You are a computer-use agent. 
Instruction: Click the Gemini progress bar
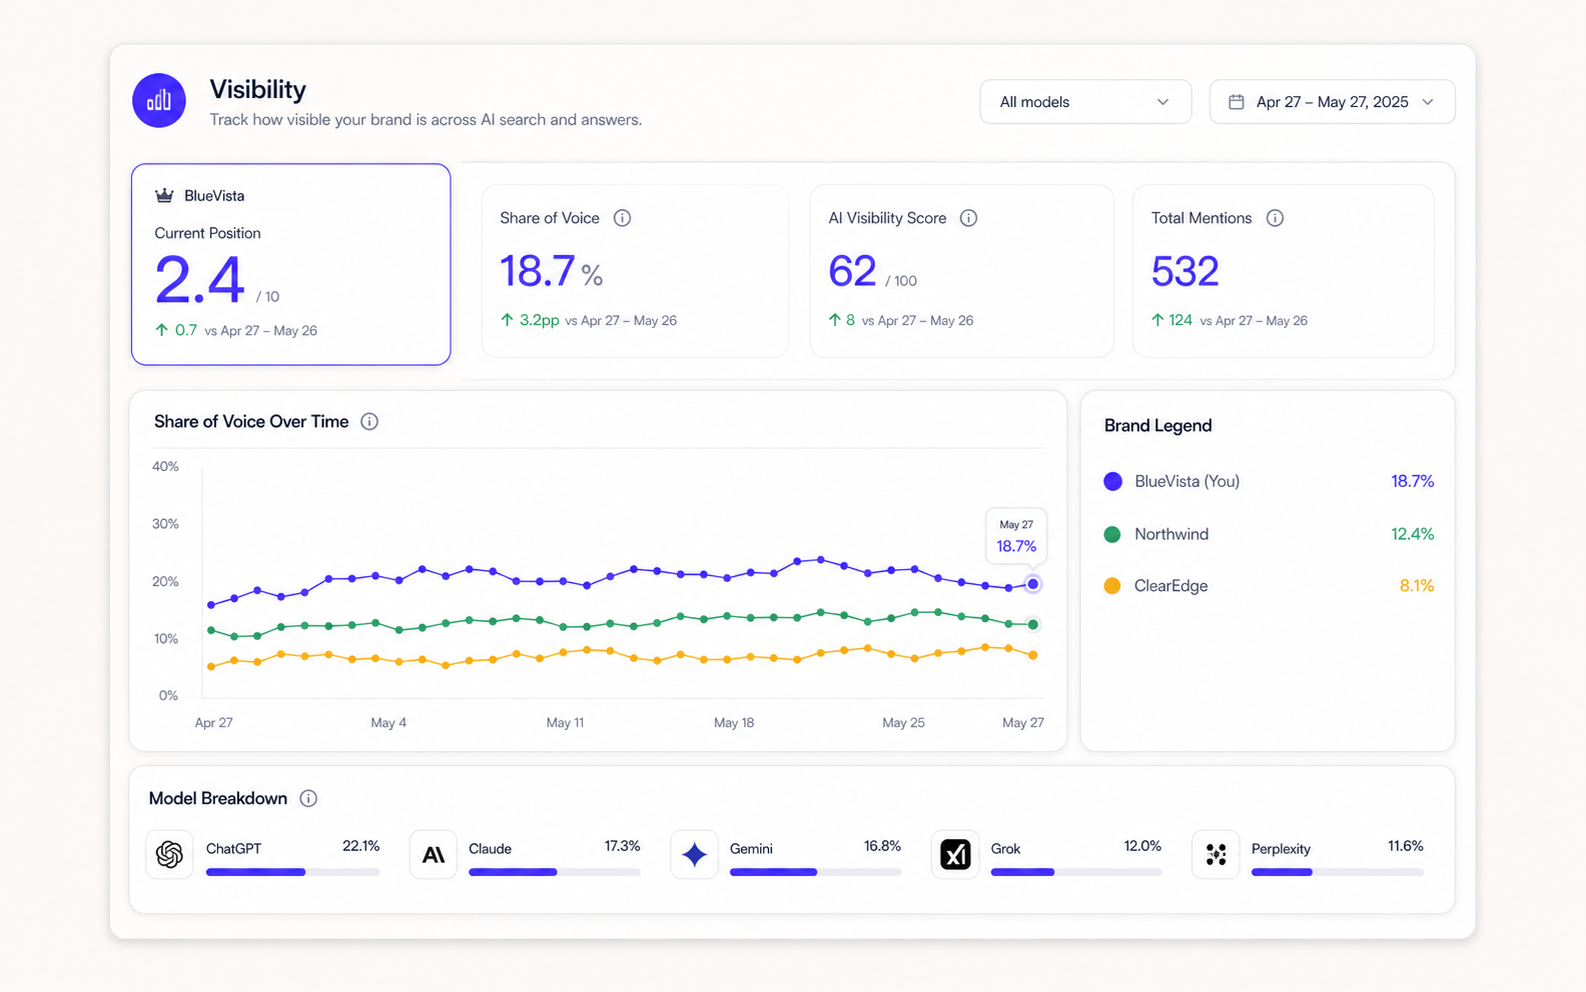(x=816, y=872)
